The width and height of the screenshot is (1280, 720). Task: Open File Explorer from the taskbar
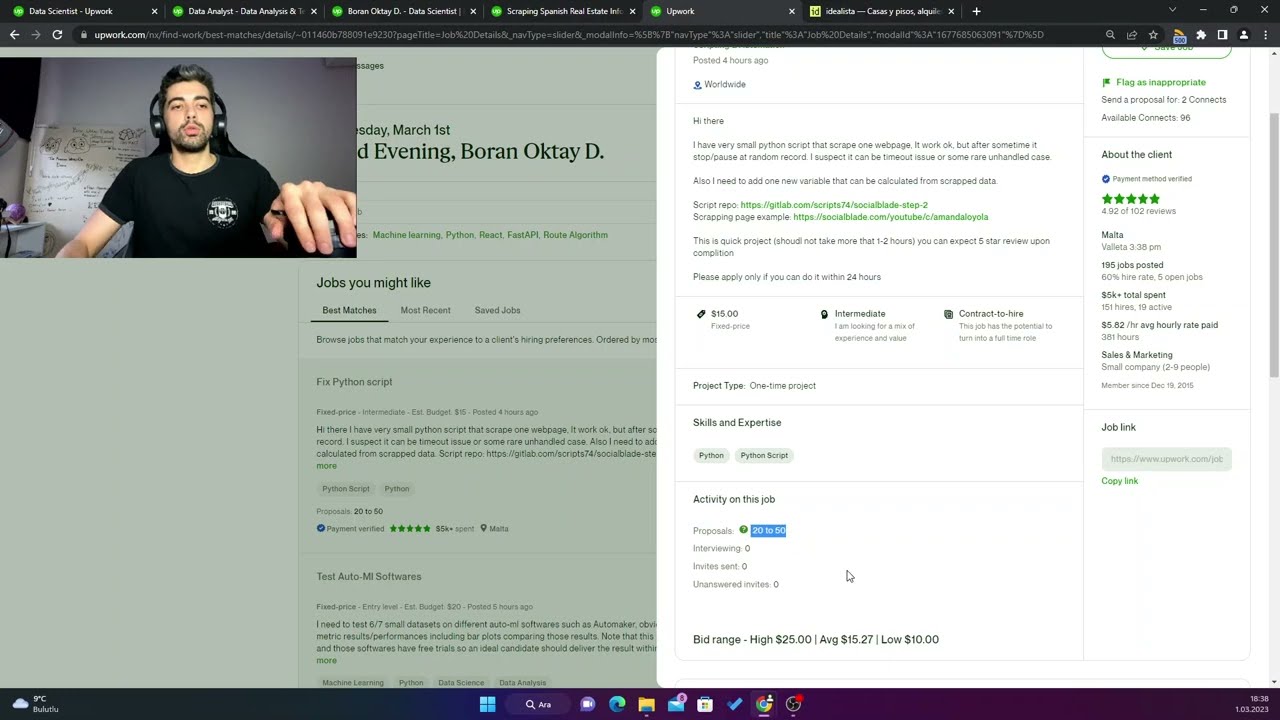646,704
